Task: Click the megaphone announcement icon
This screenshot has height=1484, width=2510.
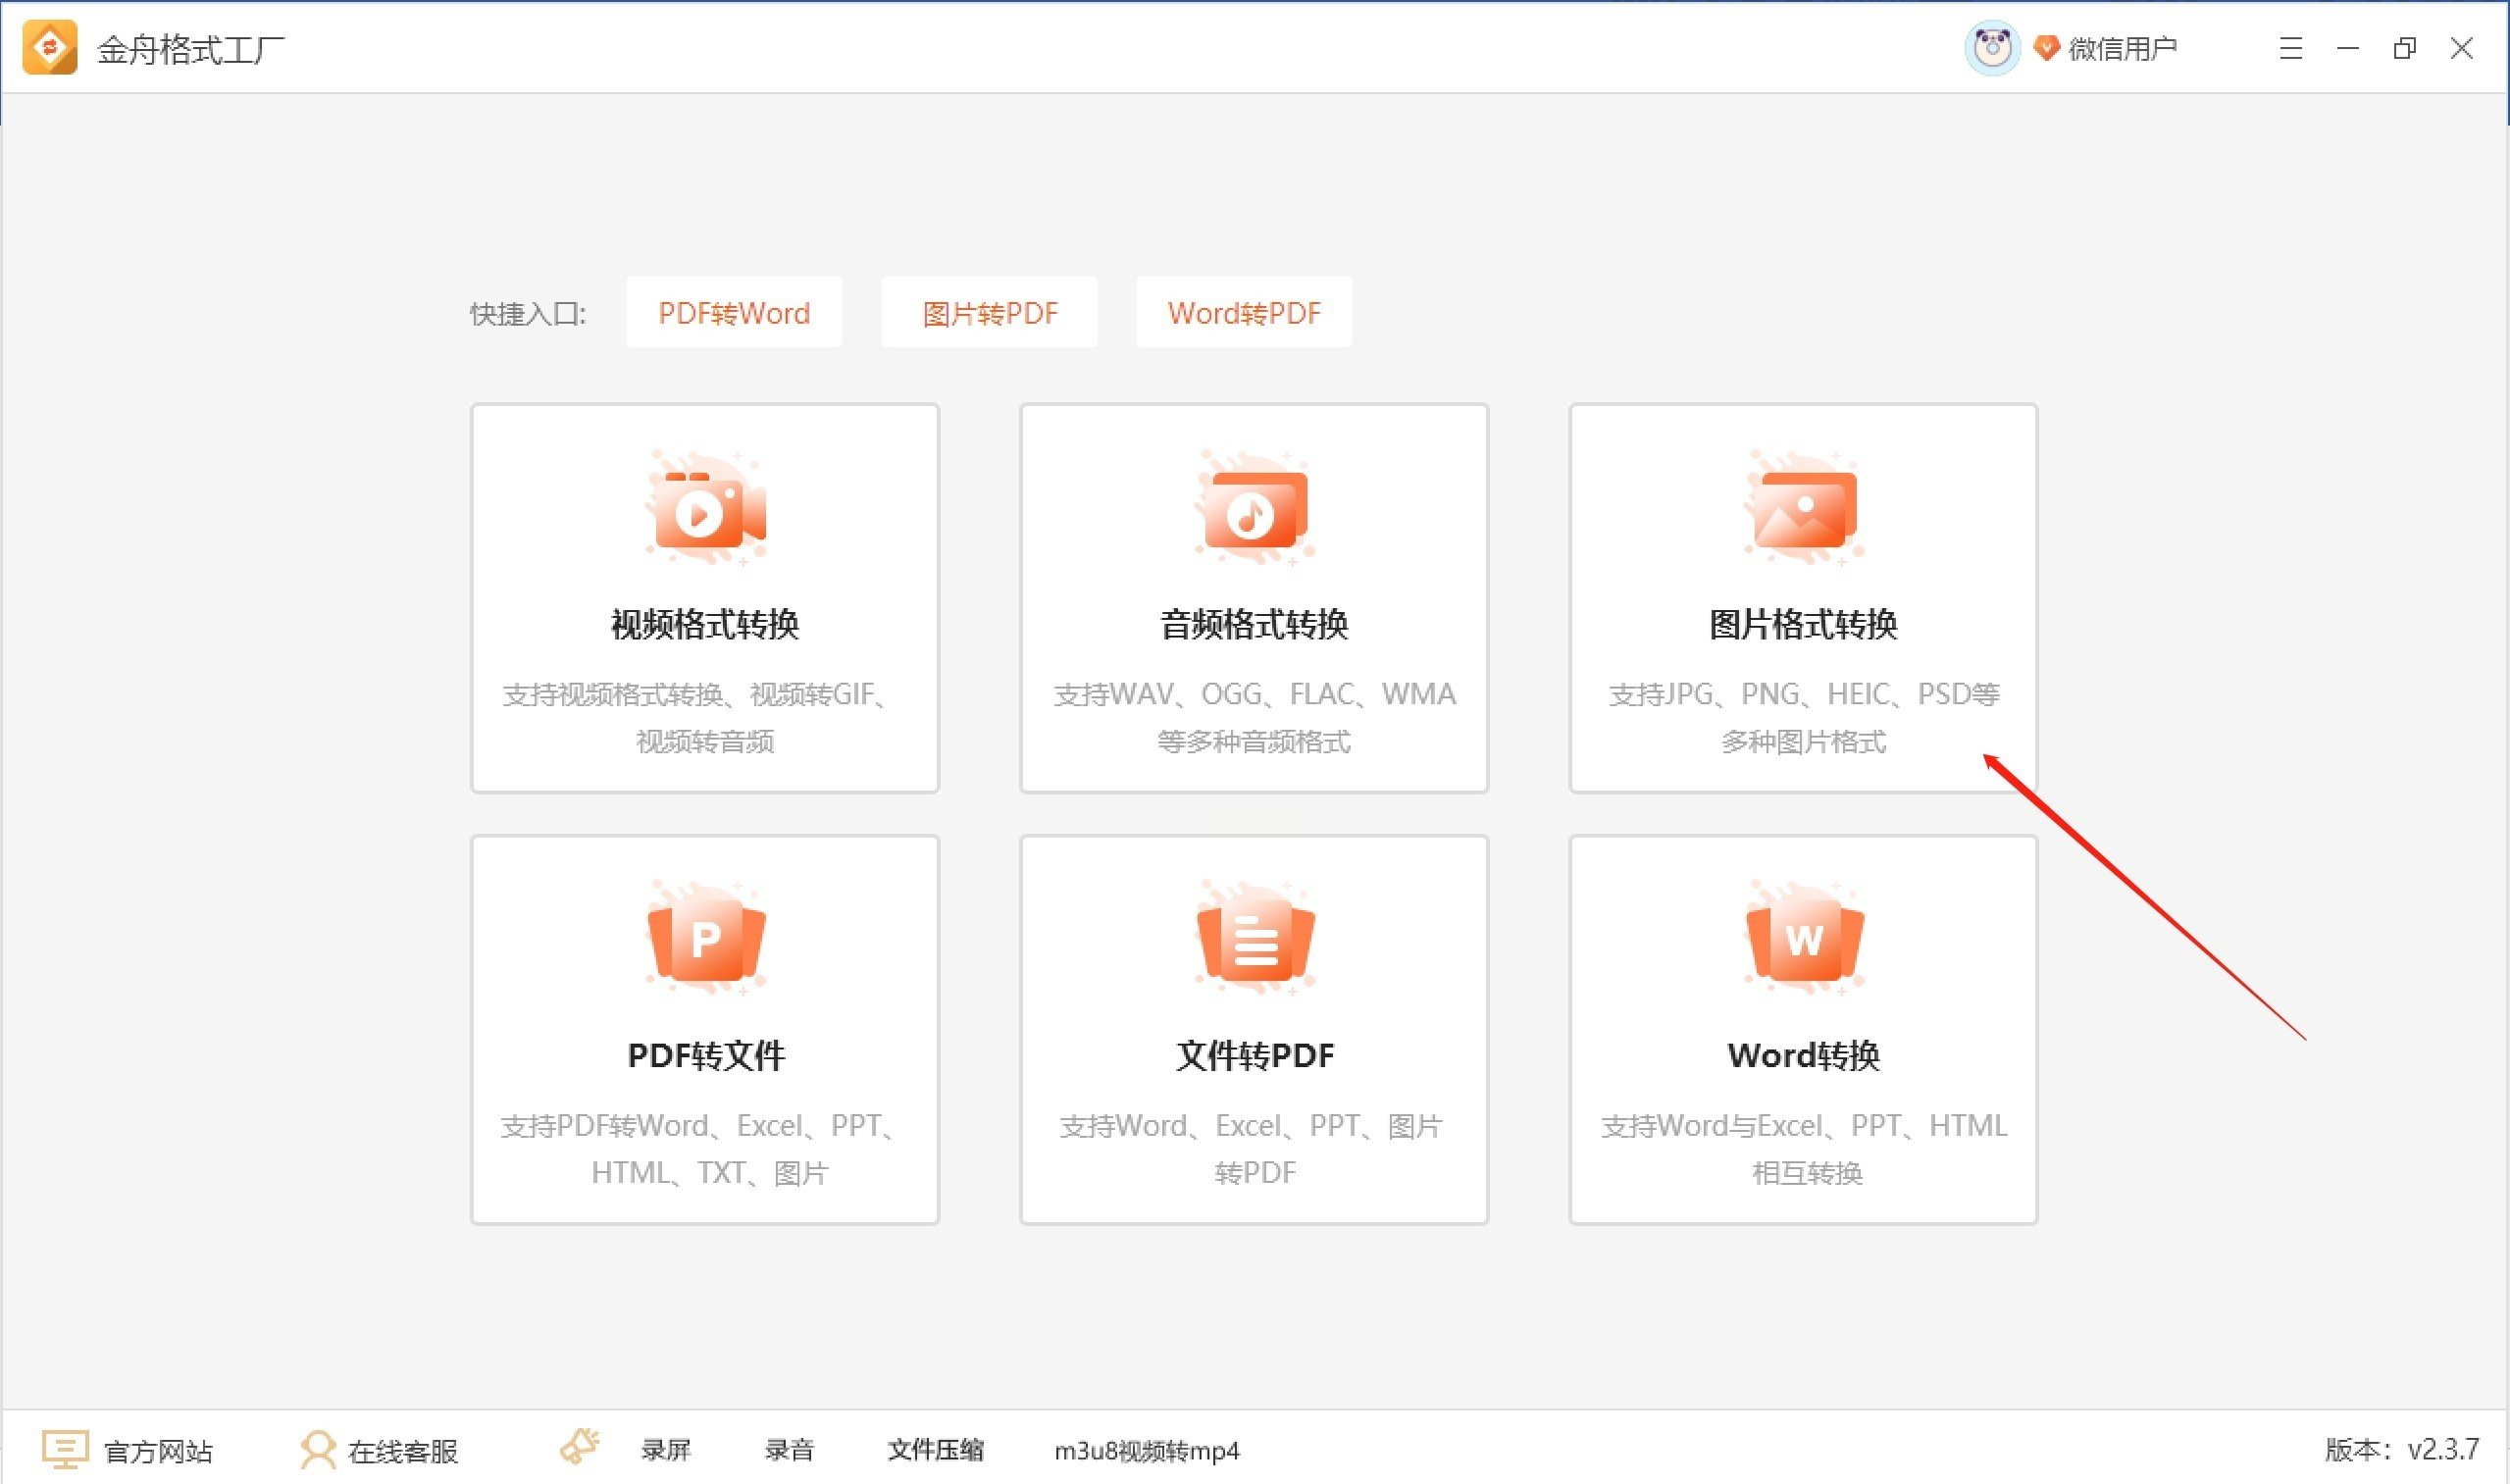Action: 579,1447
